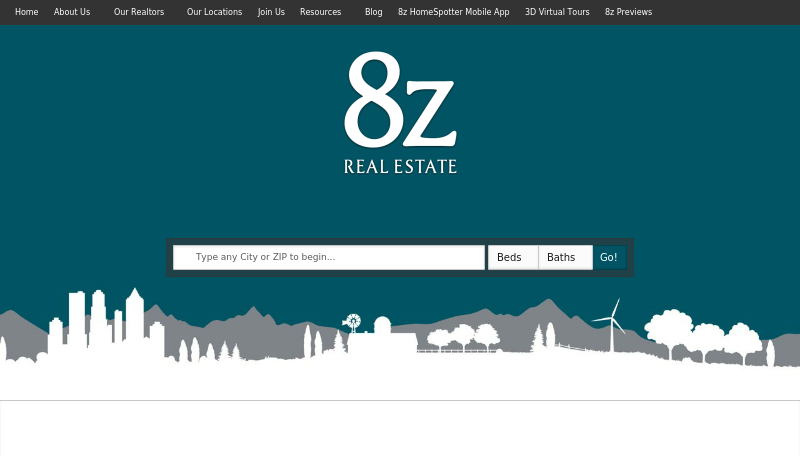Open the Our Realtors menu
The image size is (800, 456).
139,12
